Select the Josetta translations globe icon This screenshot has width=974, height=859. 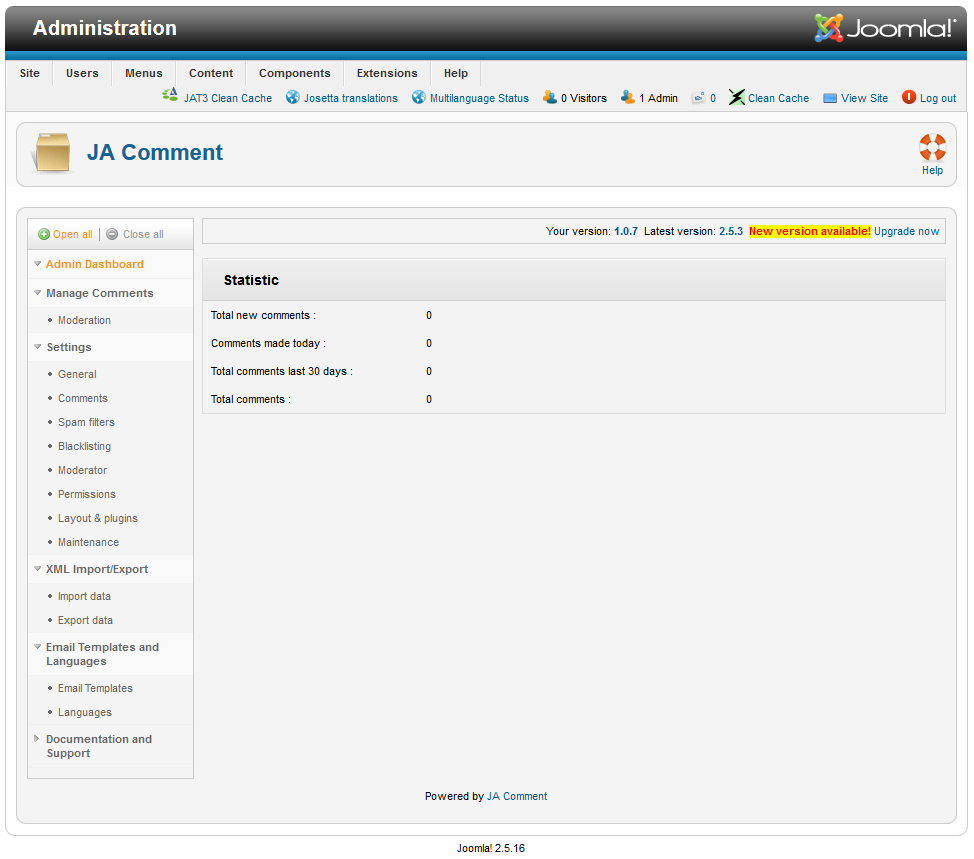pyautogui.click(x=292, y=97)
